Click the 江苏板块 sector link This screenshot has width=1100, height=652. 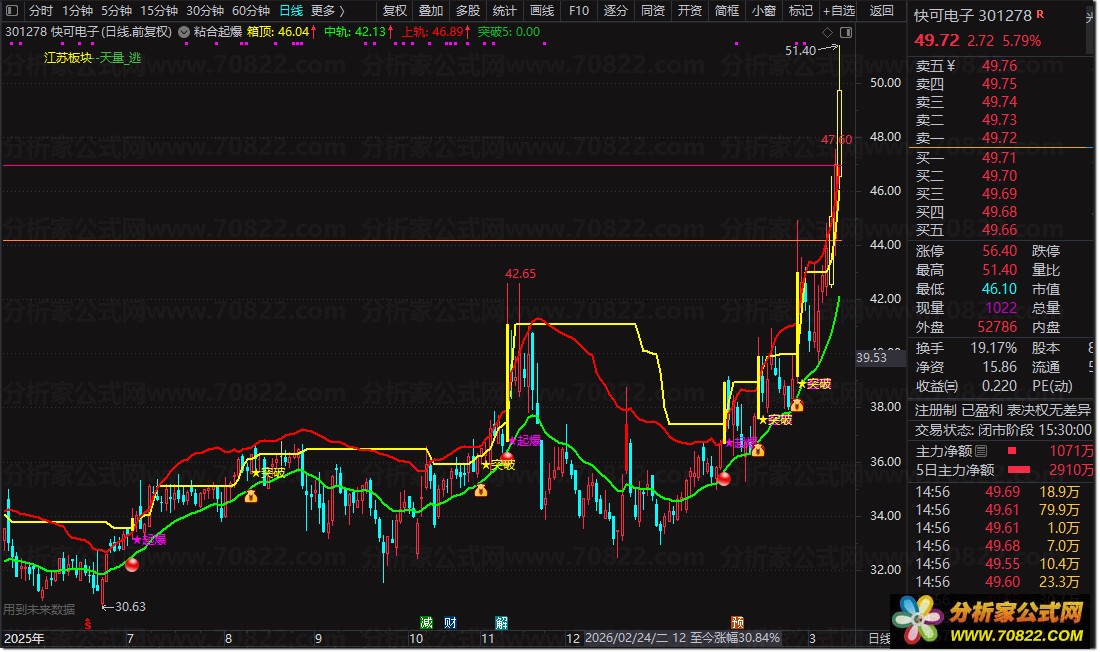(68, 58)
